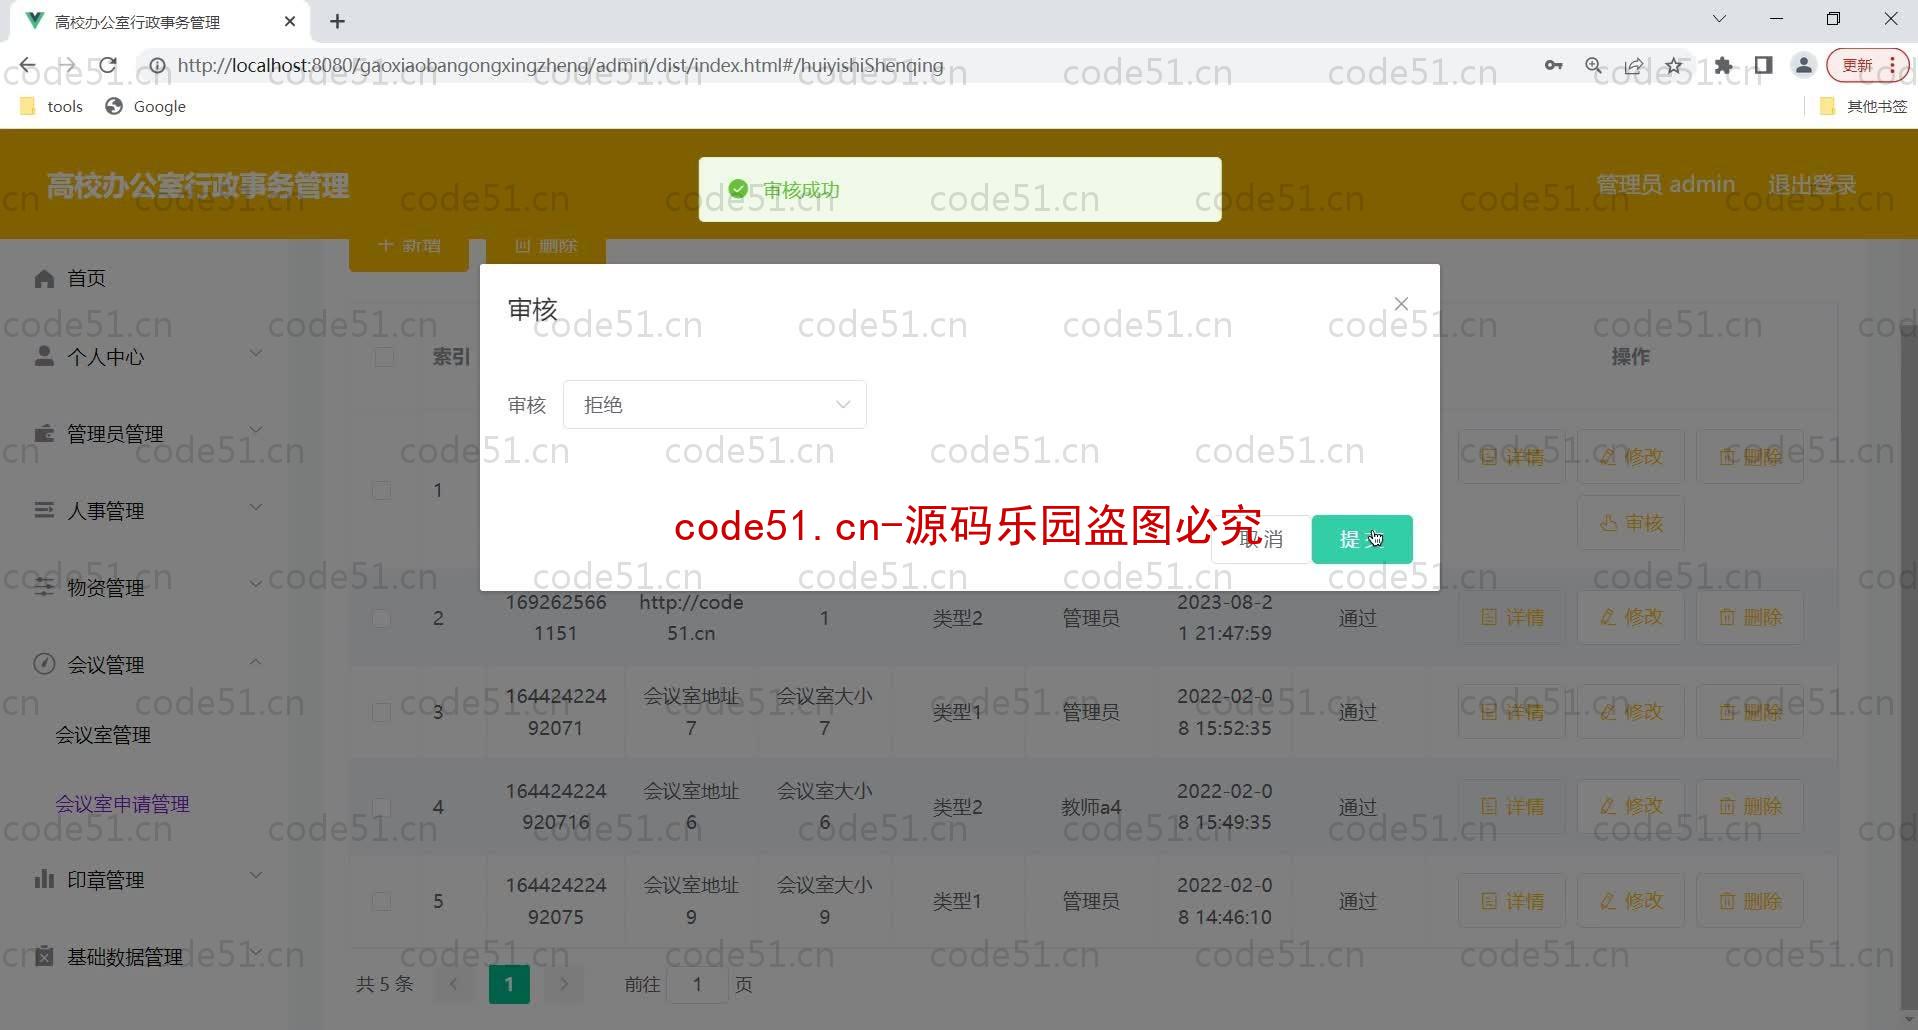The image size is (1918, 1030).
Task: Click next page arrow in pagination
Action: tap(564, 984)
